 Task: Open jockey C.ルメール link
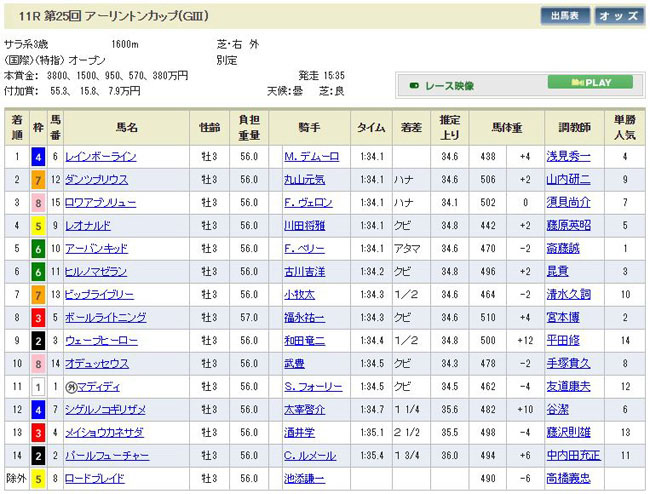[309, 454]
